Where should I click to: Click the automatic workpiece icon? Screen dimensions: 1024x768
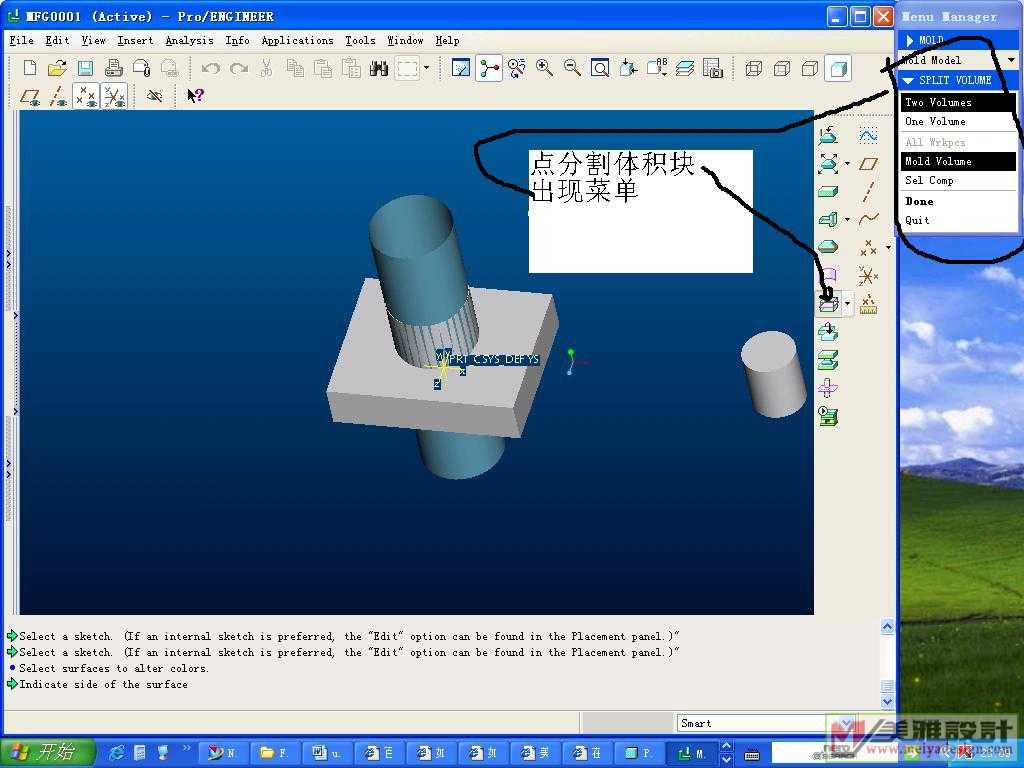pos(828,191)
